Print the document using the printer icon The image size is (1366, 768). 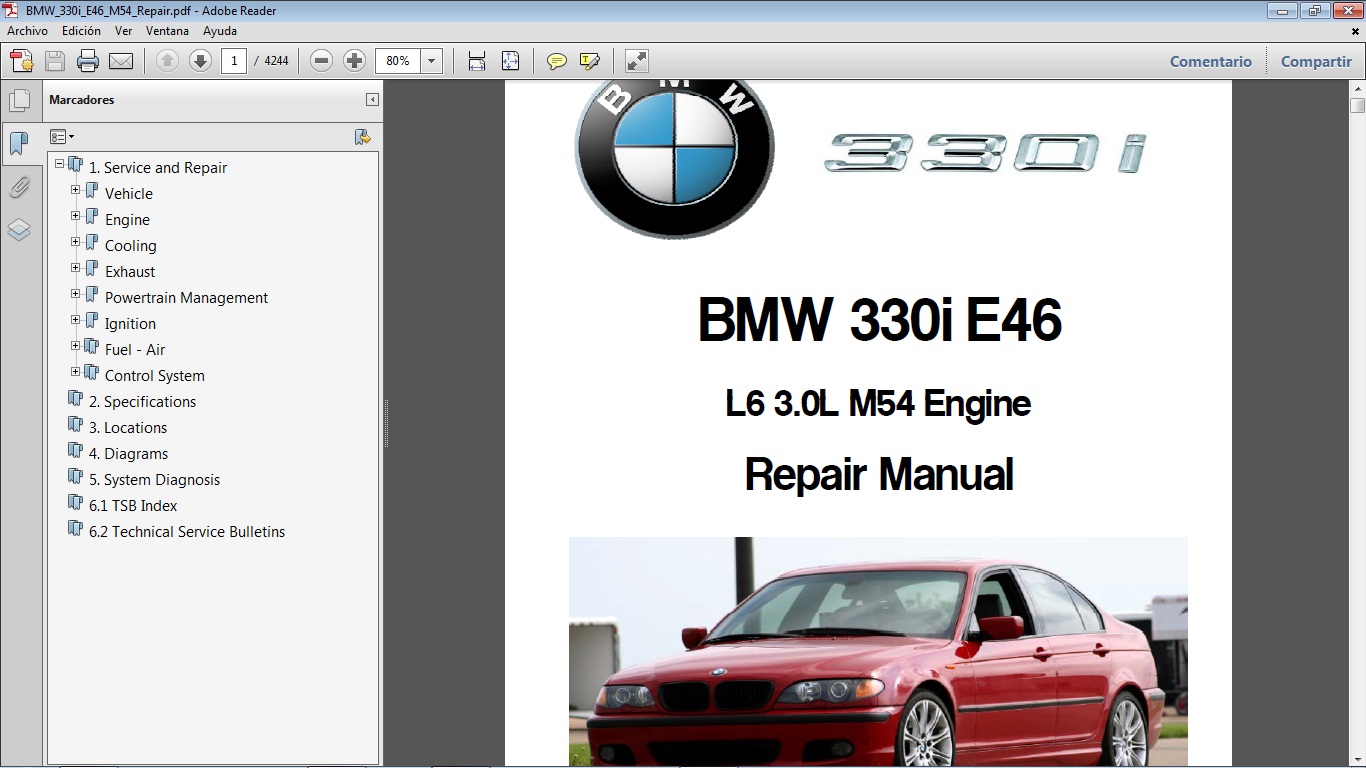point(88,61)
